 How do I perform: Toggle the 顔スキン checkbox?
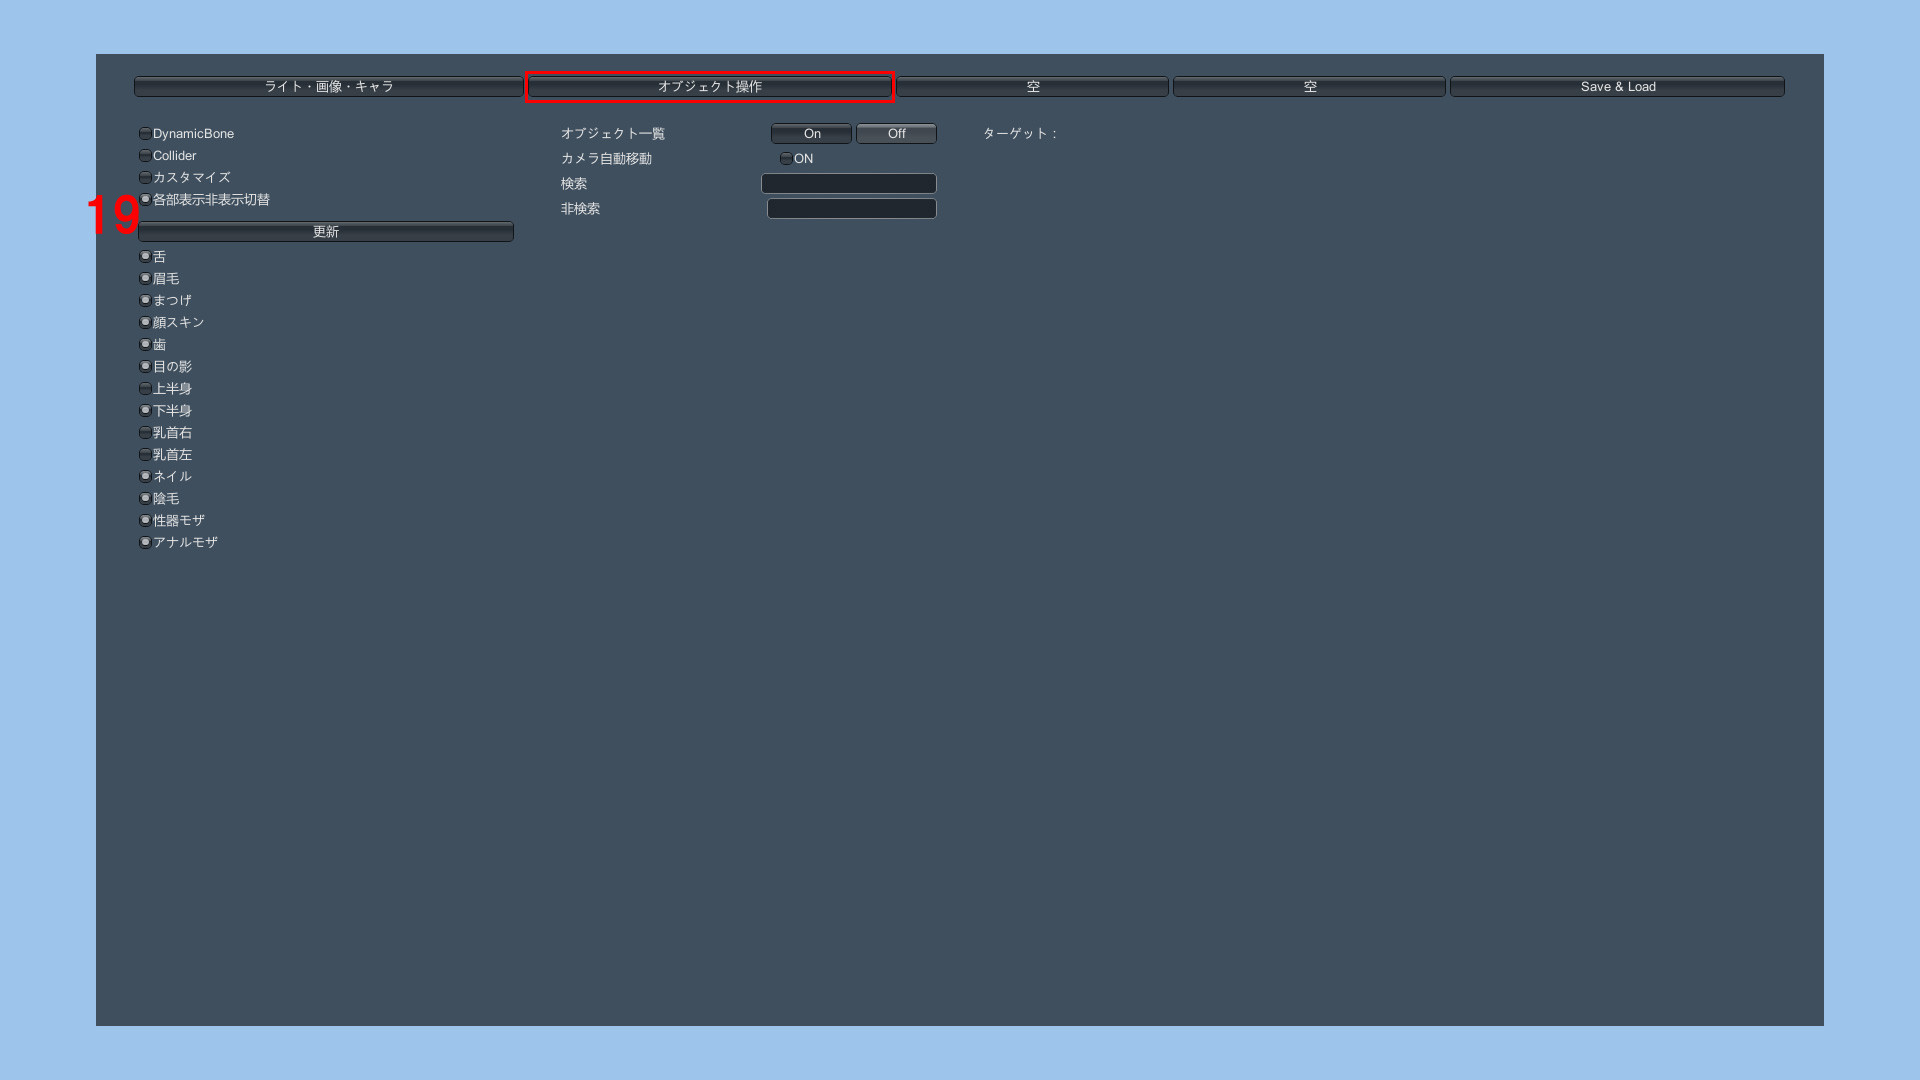point(146,322)
